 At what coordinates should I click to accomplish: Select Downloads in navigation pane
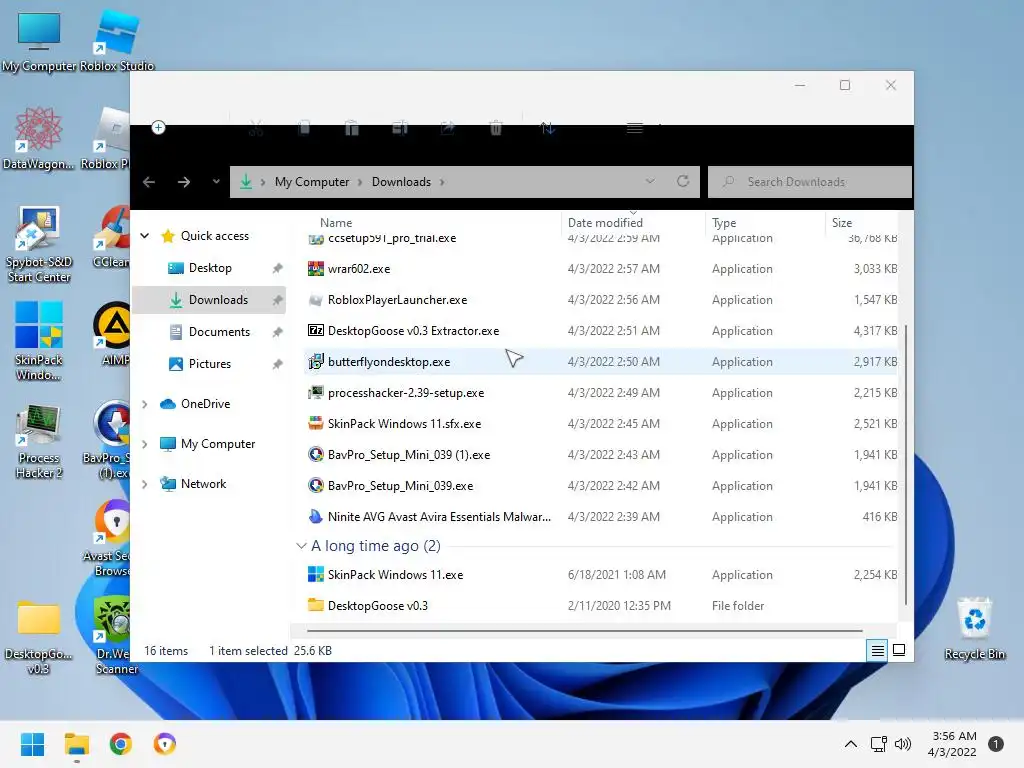click(x=209, y=300)
